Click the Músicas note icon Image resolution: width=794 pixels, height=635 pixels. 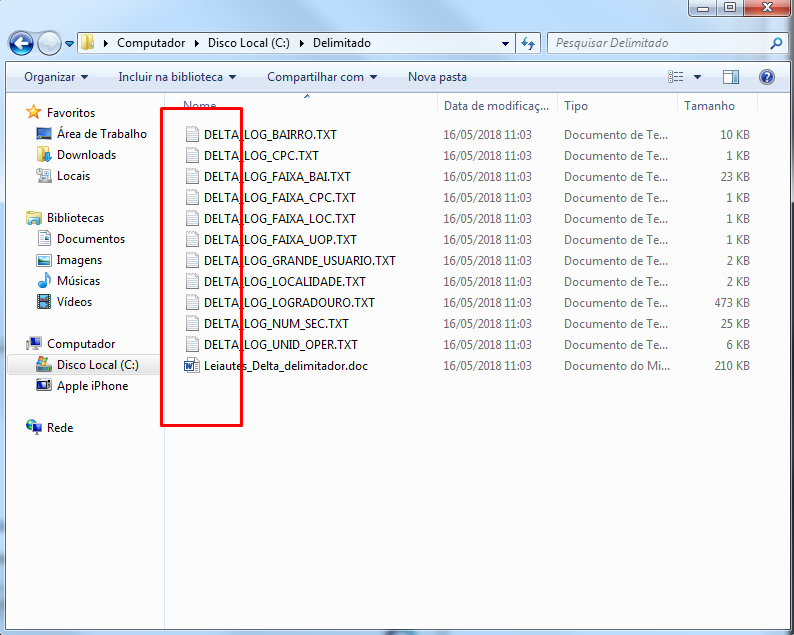click(x=44, y=280)
